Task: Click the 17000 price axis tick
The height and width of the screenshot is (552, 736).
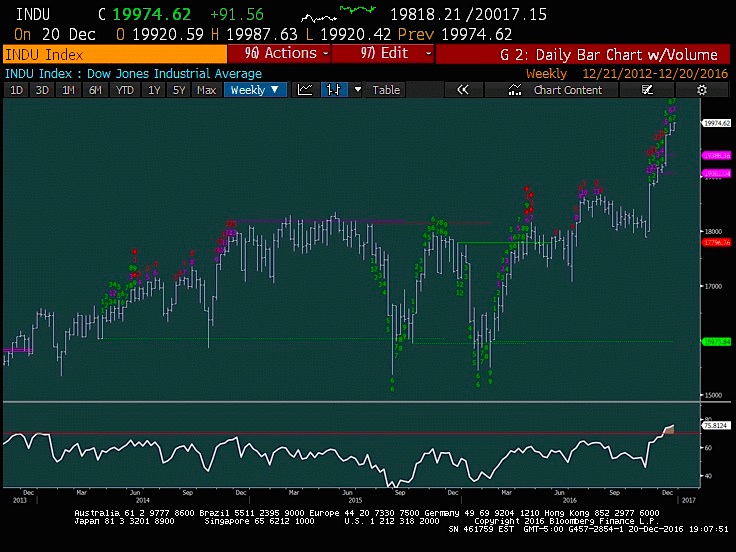Action: [x=712, y=286]
